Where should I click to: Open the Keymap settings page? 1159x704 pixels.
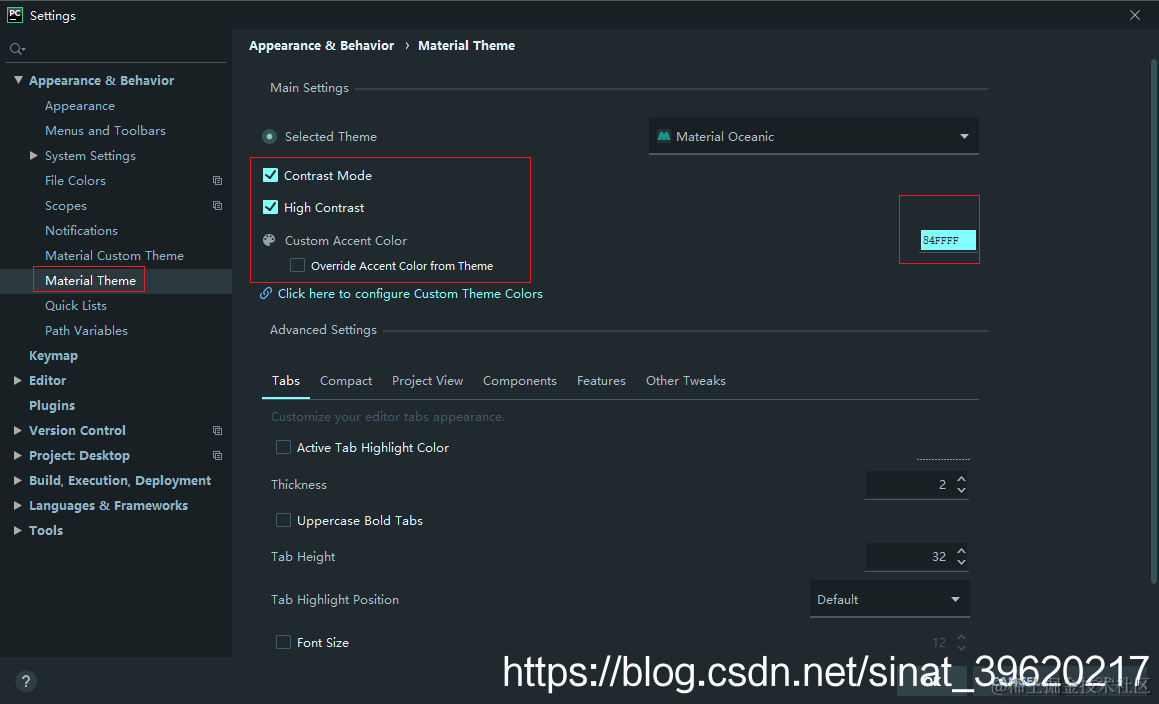click(x=53, y=356)
